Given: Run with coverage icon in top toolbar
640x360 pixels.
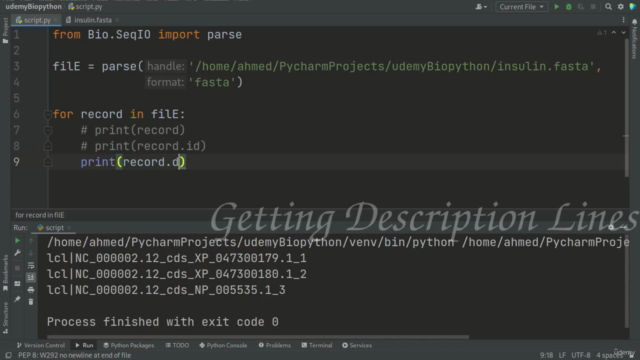Looking at the screenshot, I should (x=581, y=7).
